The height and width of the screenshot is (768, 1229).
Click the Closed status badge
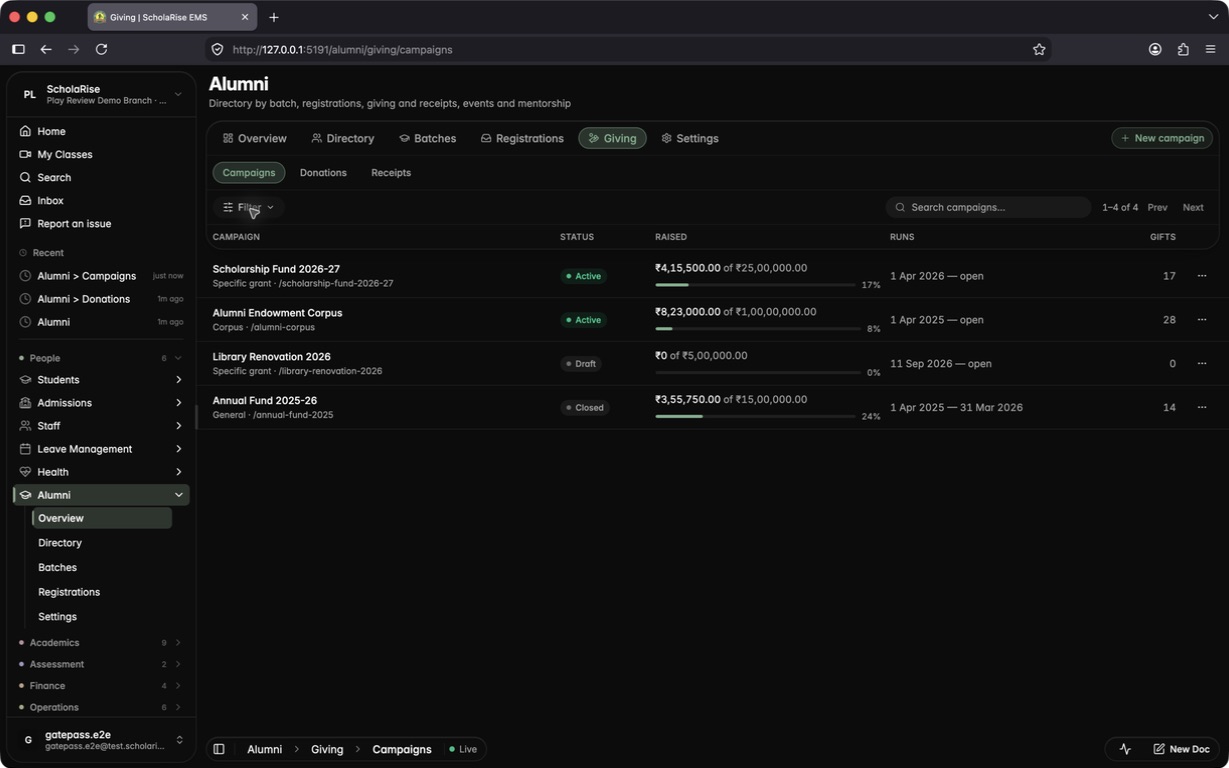tap(585, 408)
